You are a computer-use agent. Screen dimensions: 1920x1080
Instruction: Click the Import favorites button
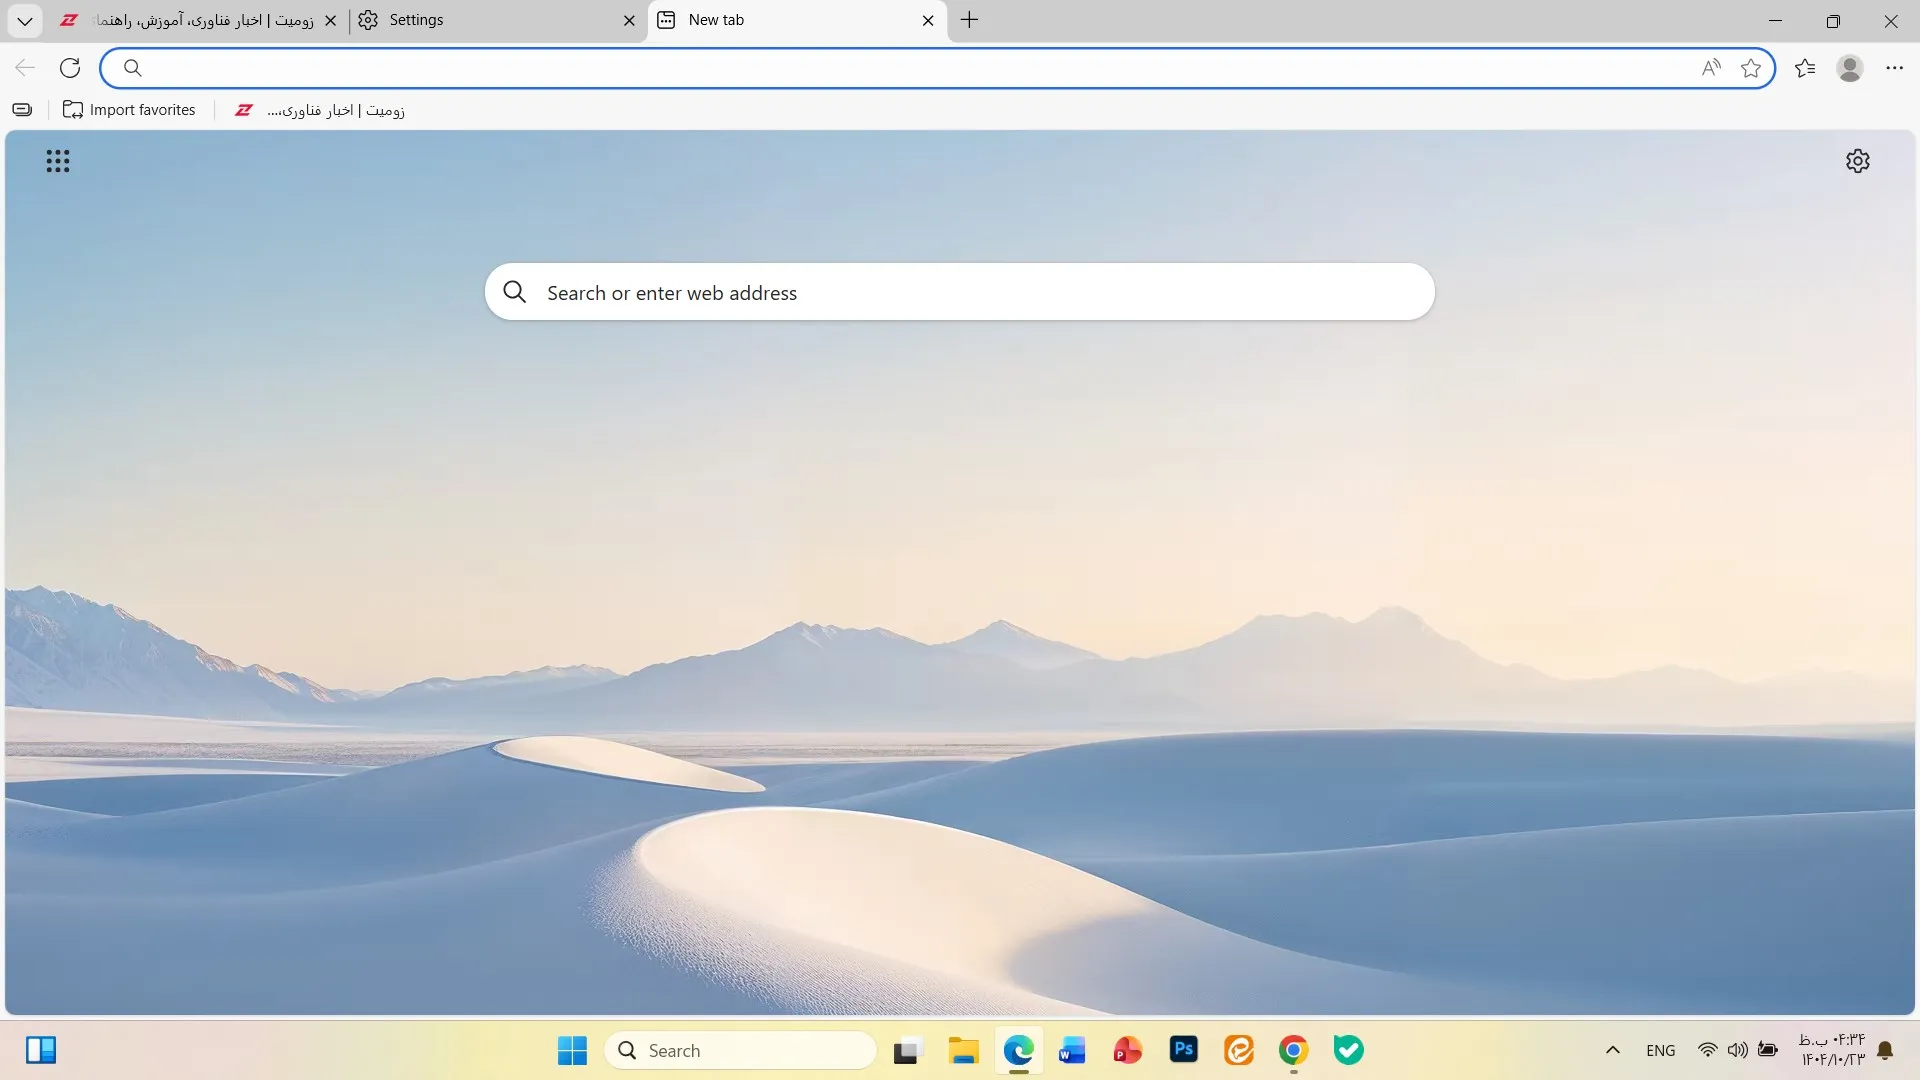[129, 110]
